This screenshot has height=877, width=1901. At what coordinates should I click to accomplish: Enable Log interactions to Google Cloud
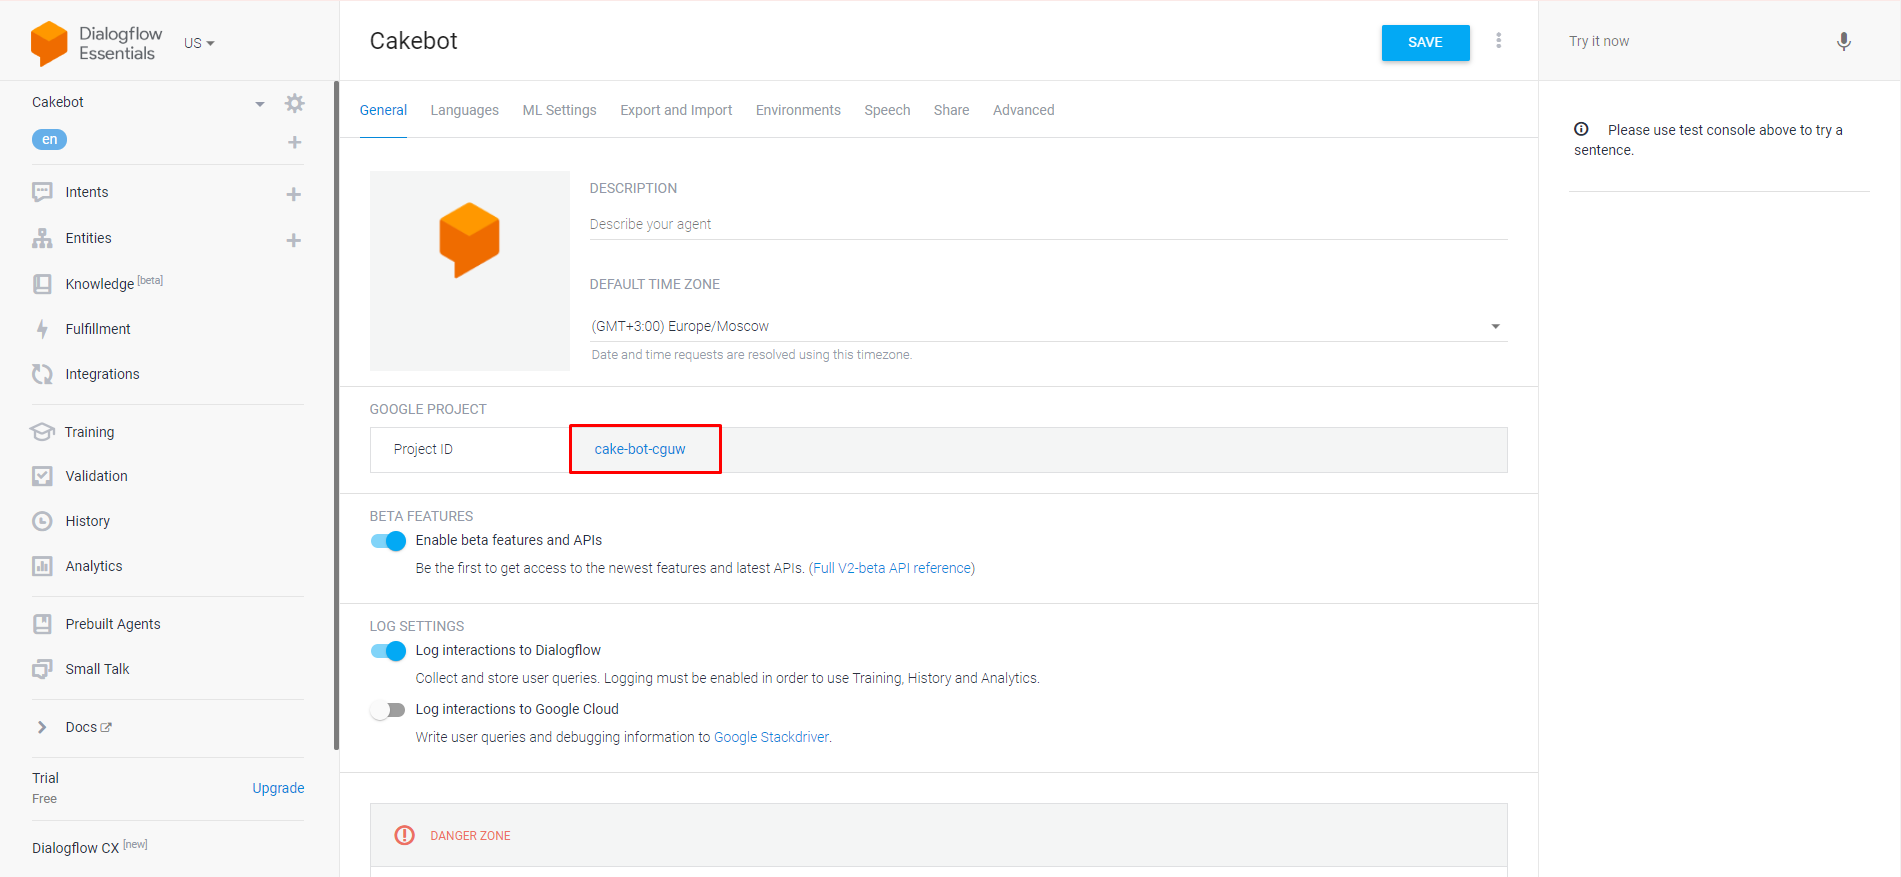coord(388,710)
